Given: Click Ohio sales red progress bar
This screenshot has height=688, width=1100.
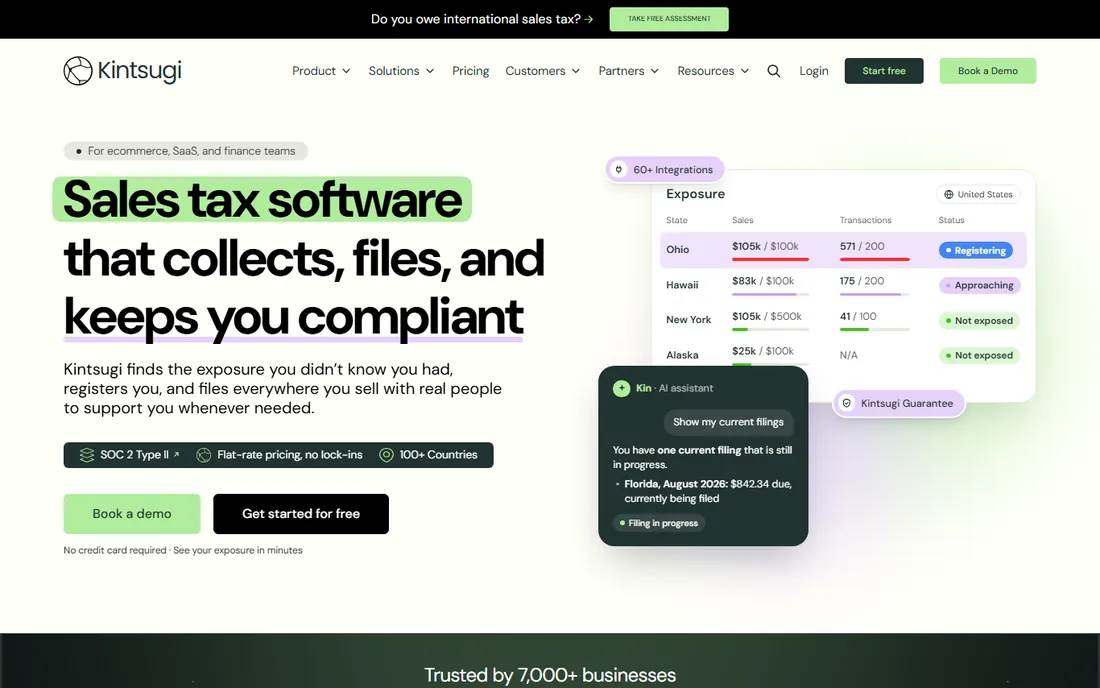Looking at the screenshot, I should [x=770, y=259].
